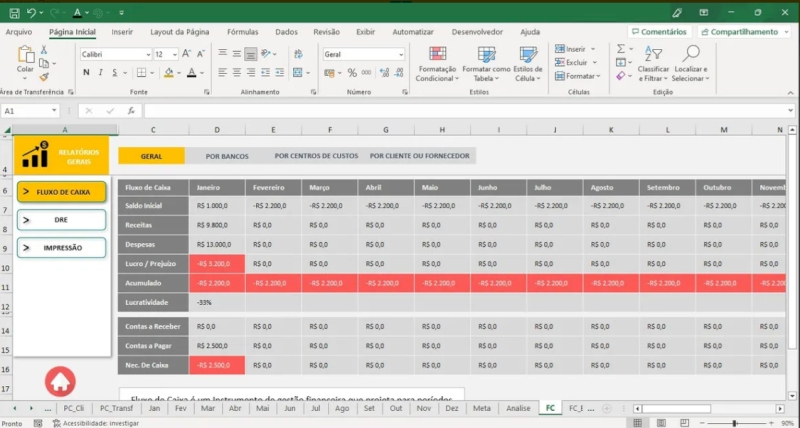The height and width of the screenshot is (428, 800).
Task: Click the DRE sidebar button
Action: click(x=61, y=219)
